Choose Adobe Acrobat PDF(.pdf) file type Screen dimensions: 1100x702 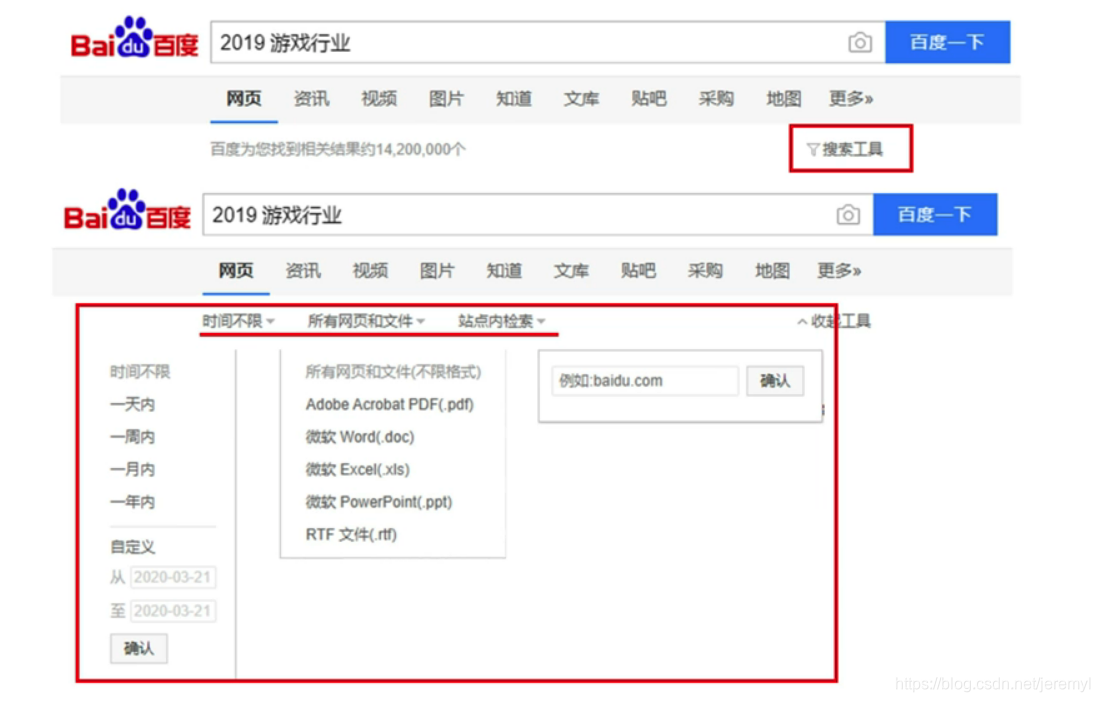(389, 405)
